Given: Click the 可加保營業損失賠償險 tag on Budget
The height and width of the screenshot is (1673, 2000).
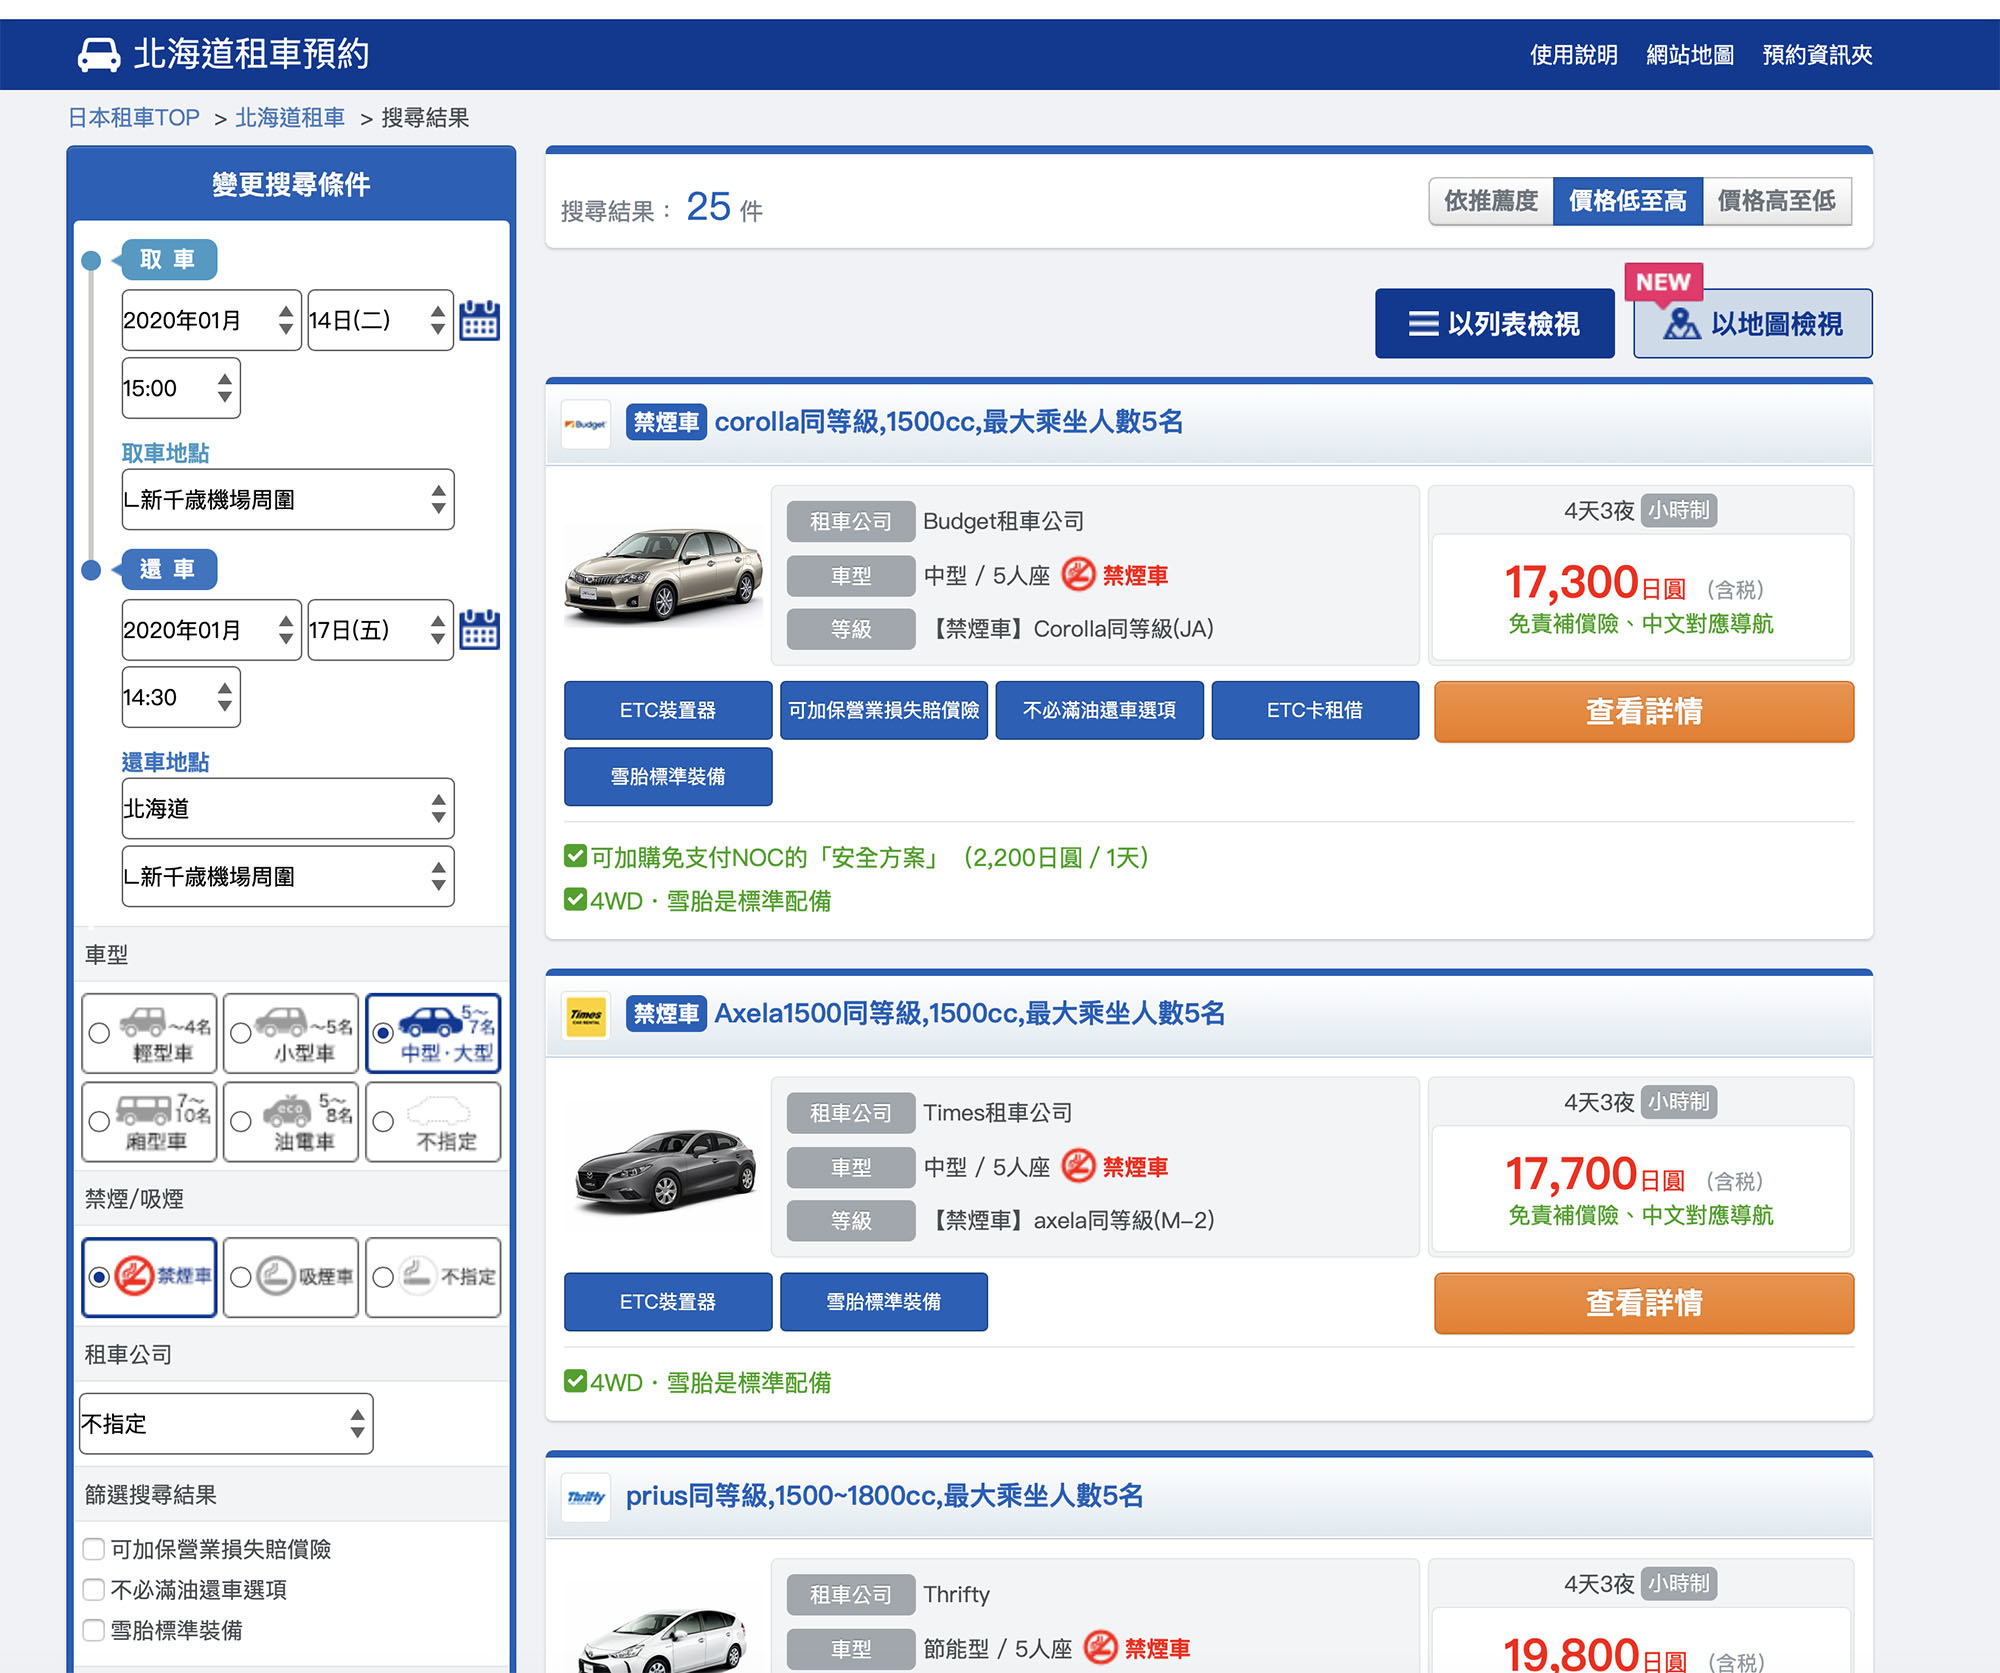Looking at the screenshot, I should [884, 710].
